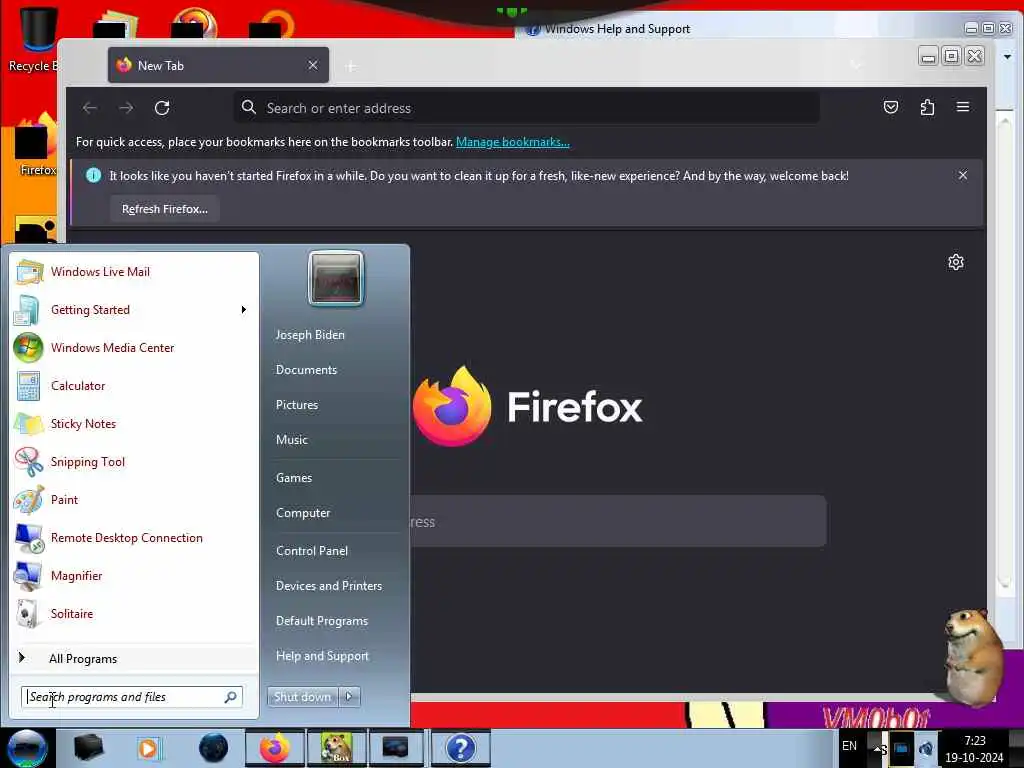
Task: Close the New Tab tab
Action: pos(313,65)
